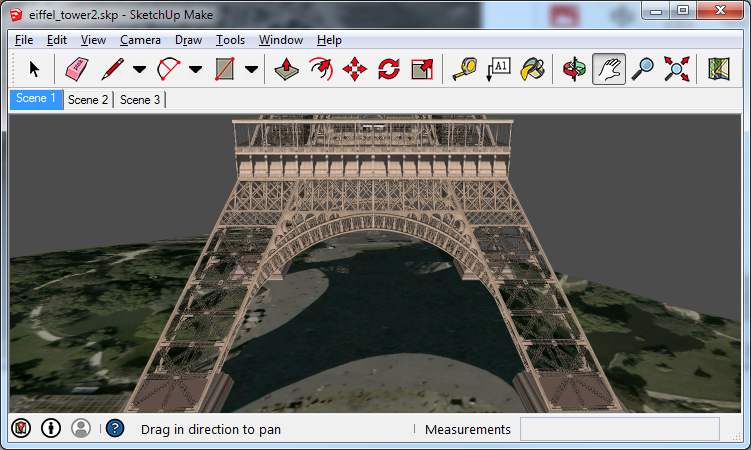Open the Add Location map icon

718,69
